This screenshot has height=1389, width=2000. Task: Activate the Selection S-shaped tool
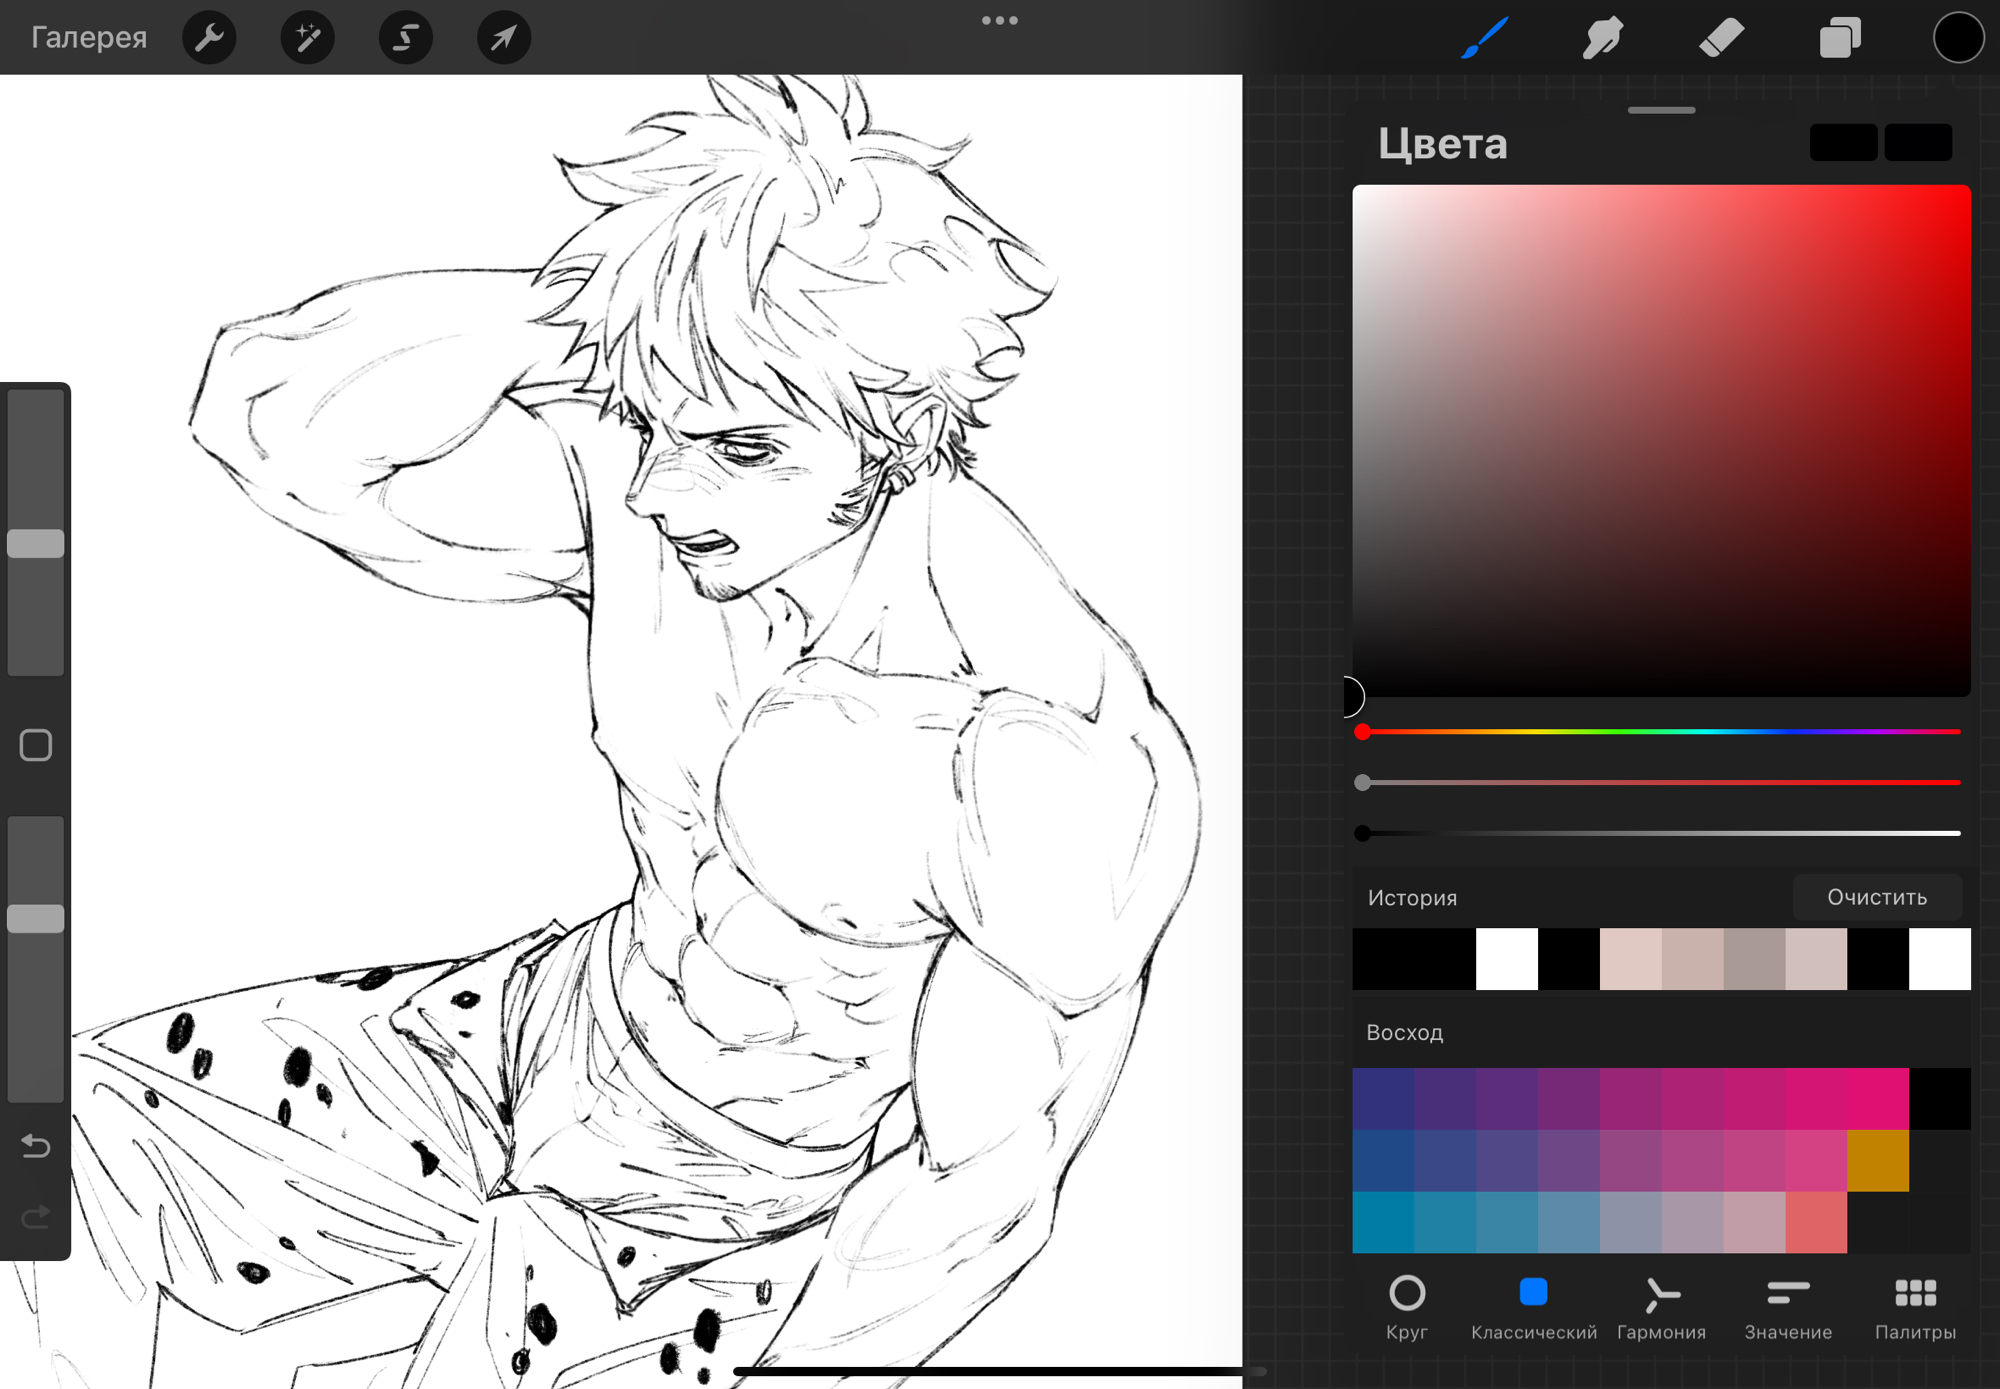pyautogui.click(x=405, y=38)
